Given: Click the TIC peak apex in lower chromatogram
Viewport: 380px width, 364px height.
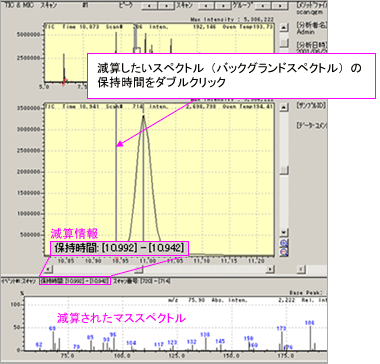Looking at the screenshot, I should pos(143,116).
